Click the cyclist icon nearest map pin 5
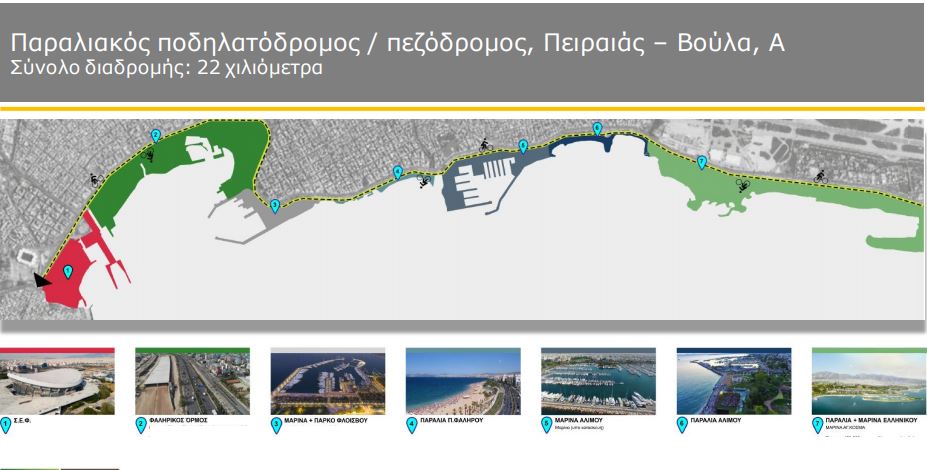The image size is (927, 470). [486, 144]
